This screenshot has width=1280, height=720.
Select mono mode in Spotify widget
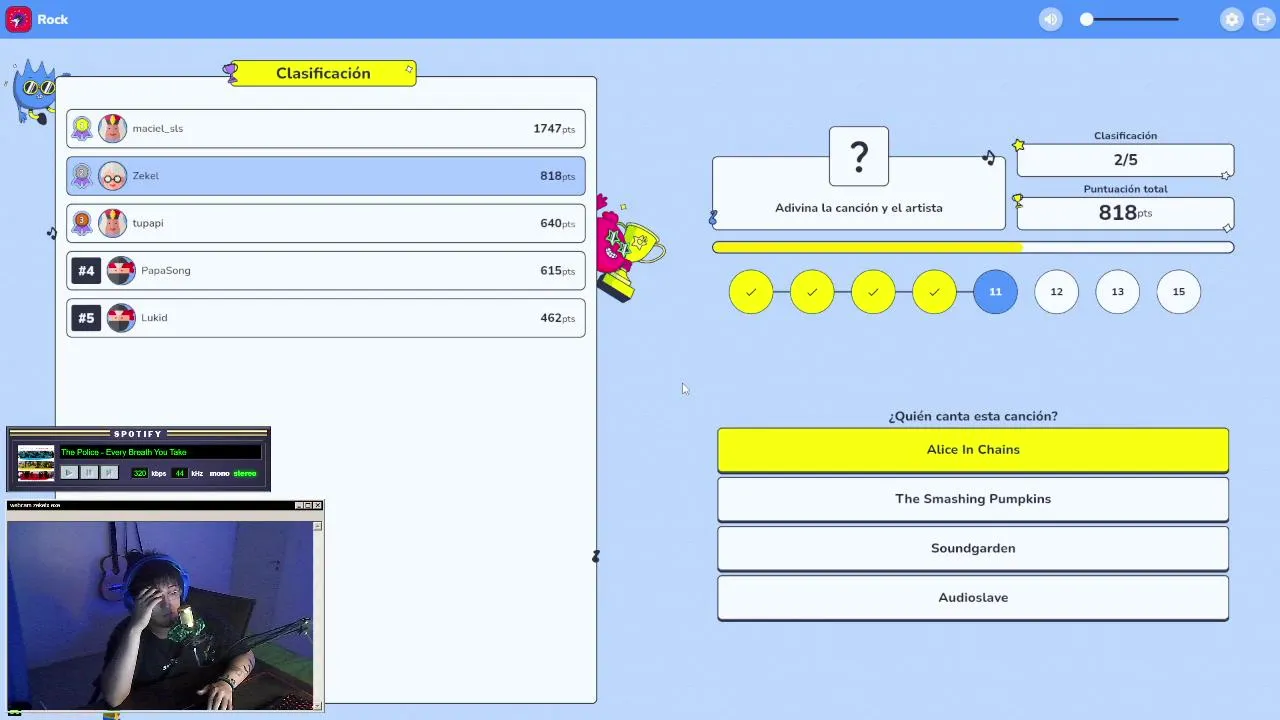[x=219, y=473]
